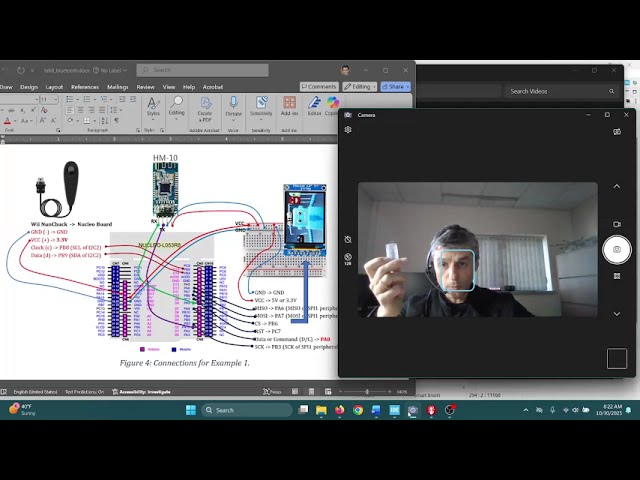The height and width of the screenshot is (480, 640).
Task: Click the taskbar Search box
Action: click(x=247, y=410)
